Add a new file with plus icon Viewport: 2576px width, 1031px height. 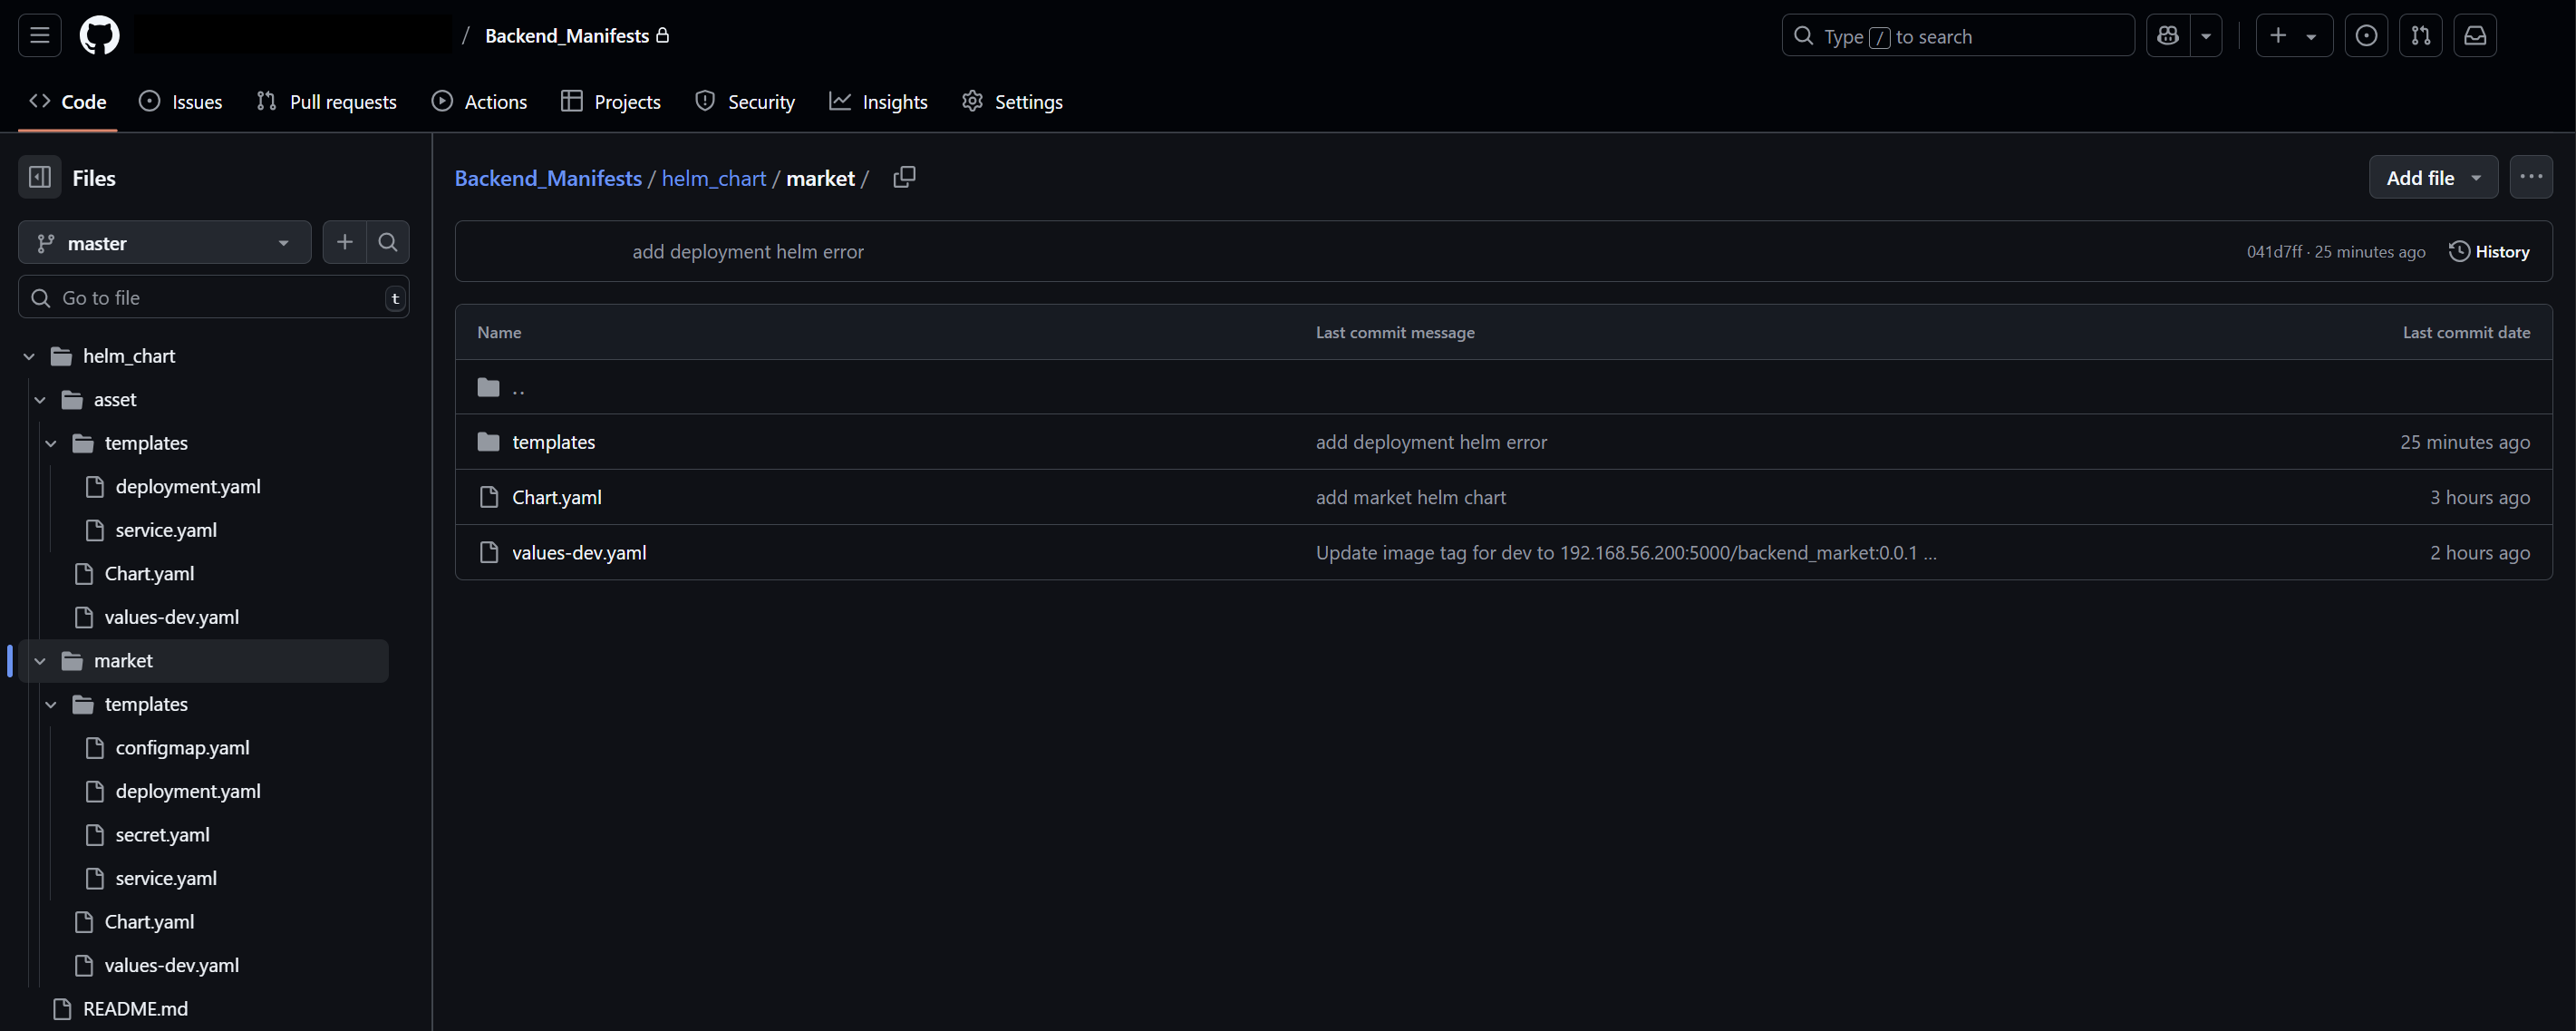click(345, 243)
